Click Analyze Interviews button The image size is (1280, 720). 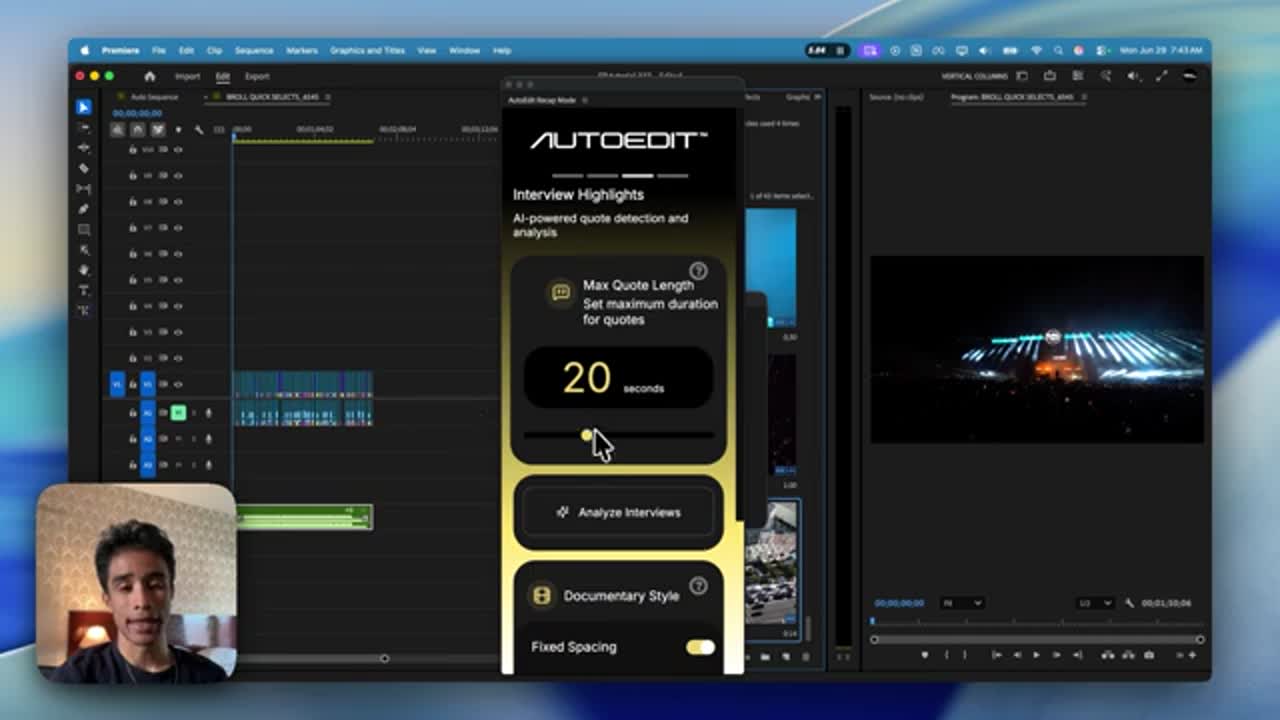618,512
